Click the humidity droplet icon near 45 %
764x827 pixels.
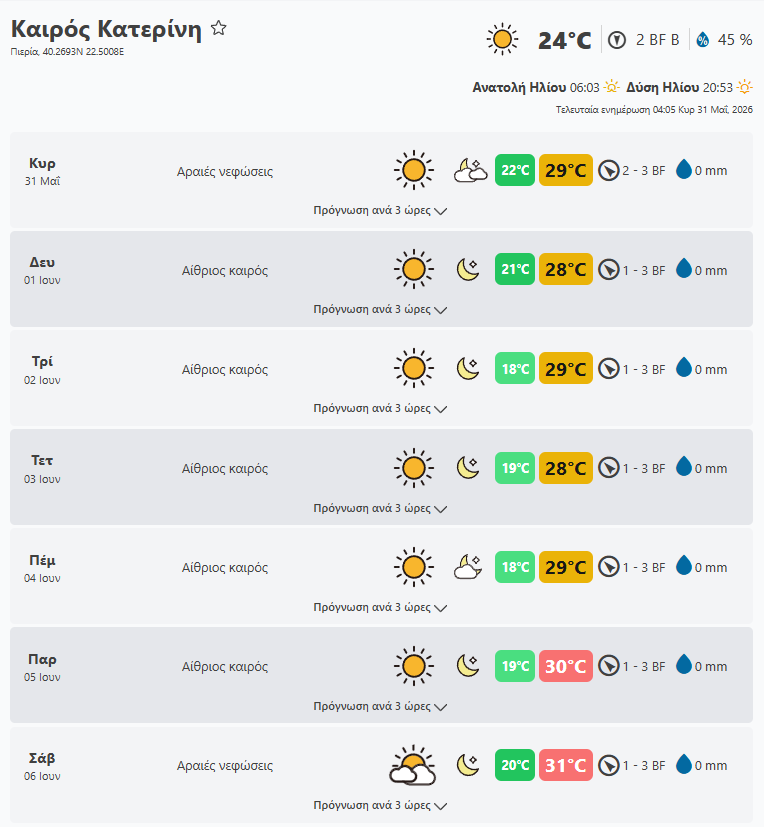[x=702, y=40]
